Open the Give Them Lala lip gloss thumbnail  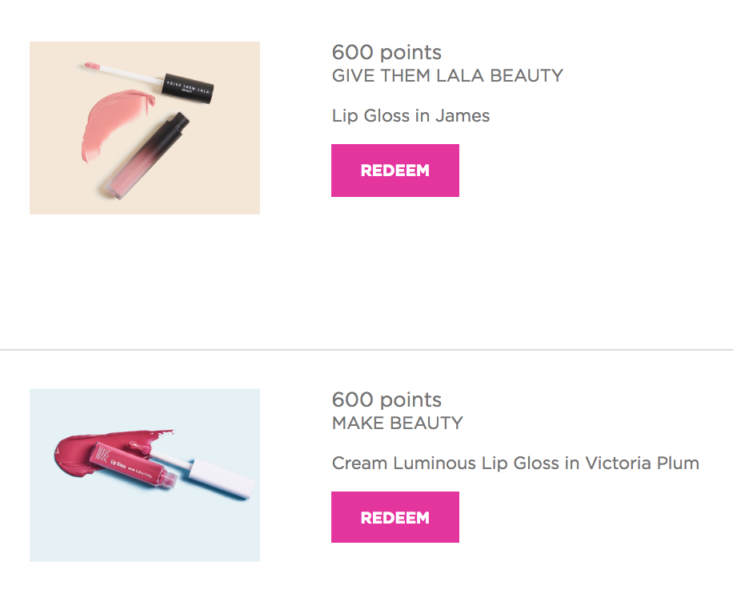[145, 128]
